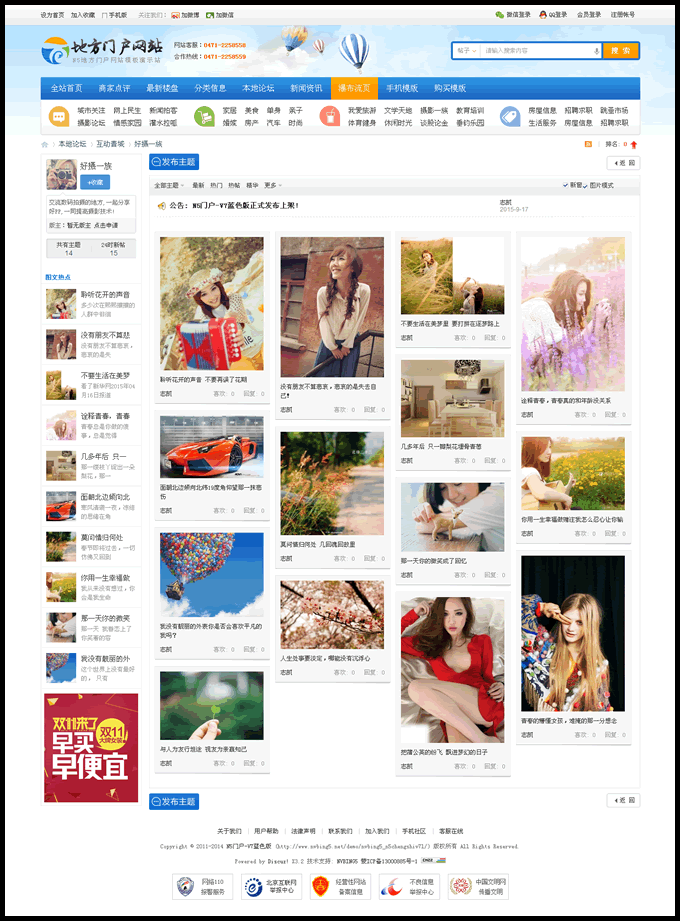
Task: Click the green shopping cart category icon
Action: click(204, 116)
